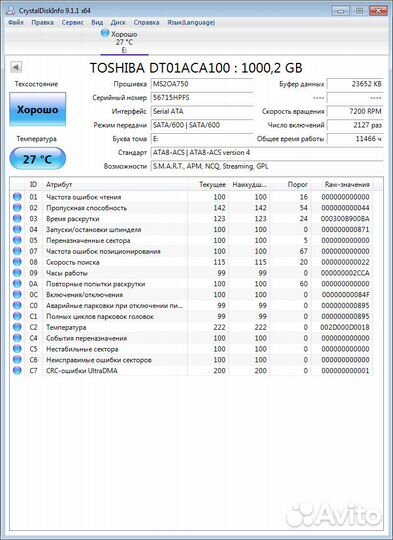Click the Порог column header

tap(290, 185)
